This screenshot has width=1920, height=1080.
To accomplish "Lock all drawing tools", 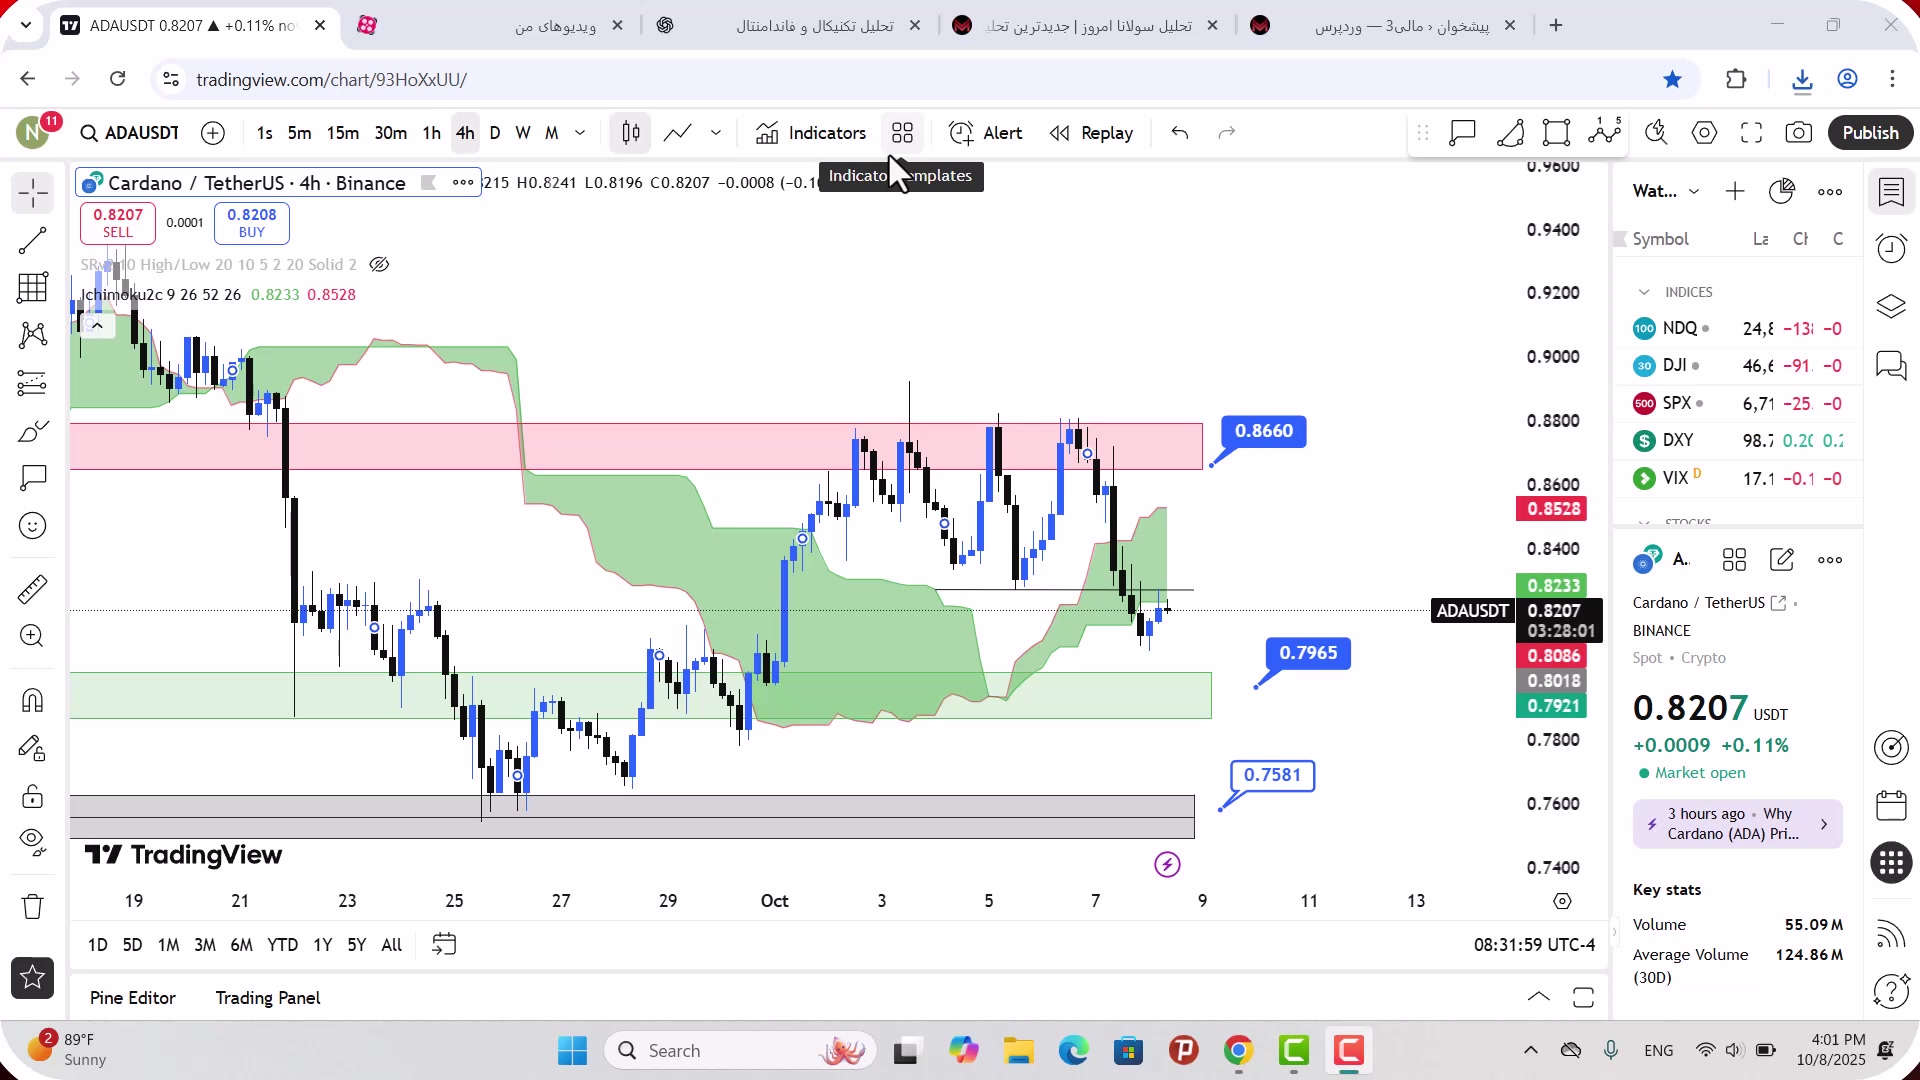I will point(33,796).
